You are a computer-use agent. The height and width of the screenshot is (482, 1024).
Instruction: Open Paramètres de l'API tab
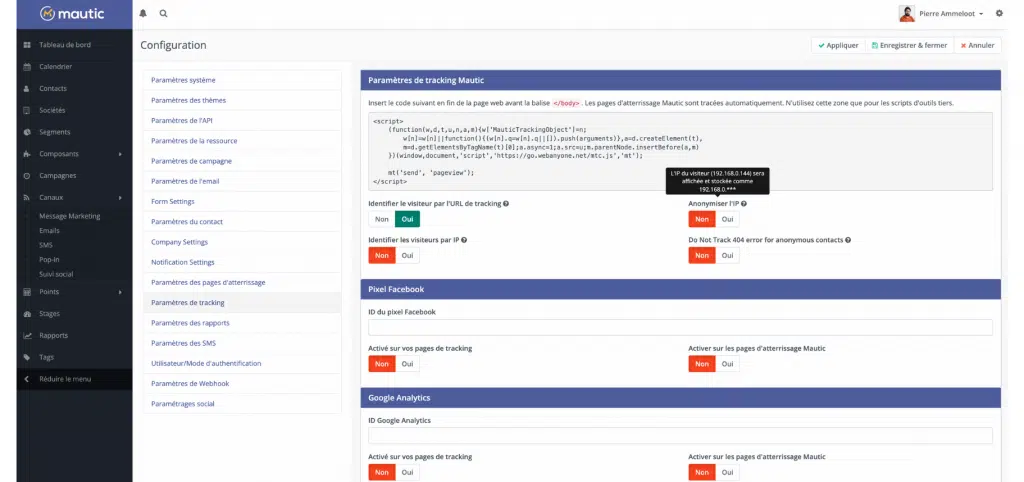click(x=242, y=120)
